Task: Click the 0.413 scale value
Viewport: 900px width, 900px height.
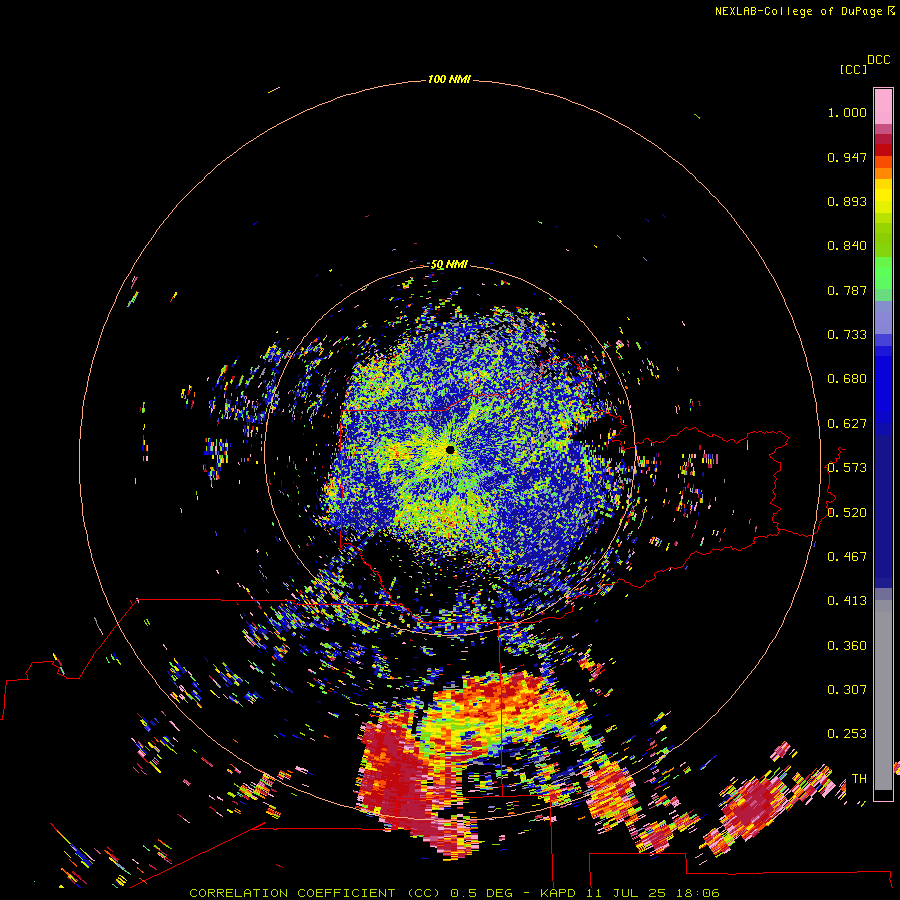Action: click(847, 601)
